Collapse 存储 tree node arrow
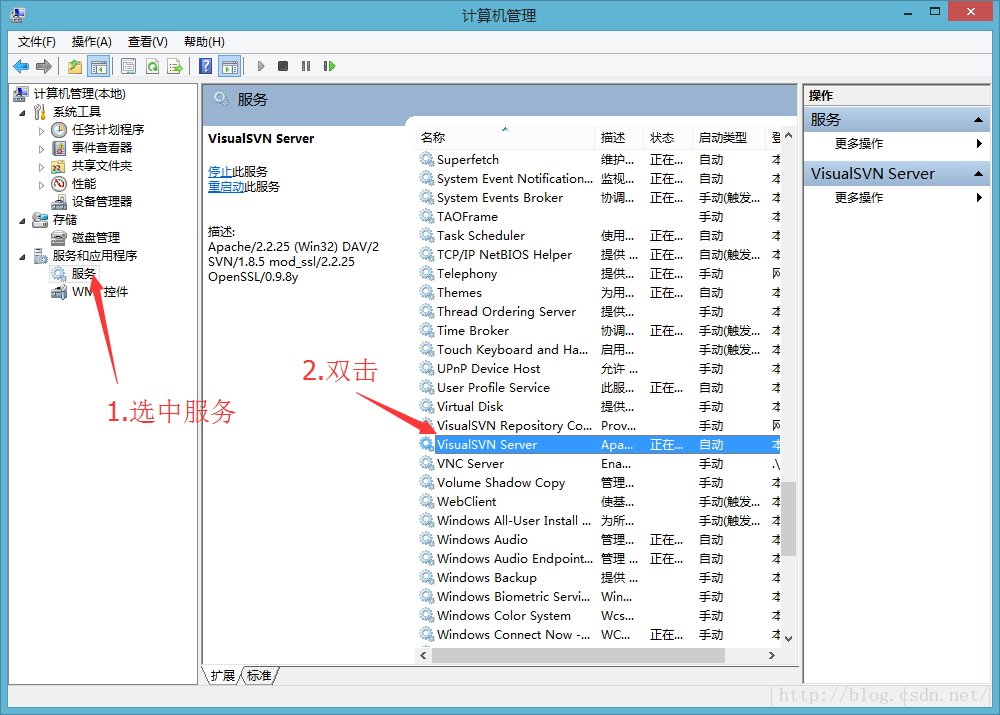 coord(22,221)
